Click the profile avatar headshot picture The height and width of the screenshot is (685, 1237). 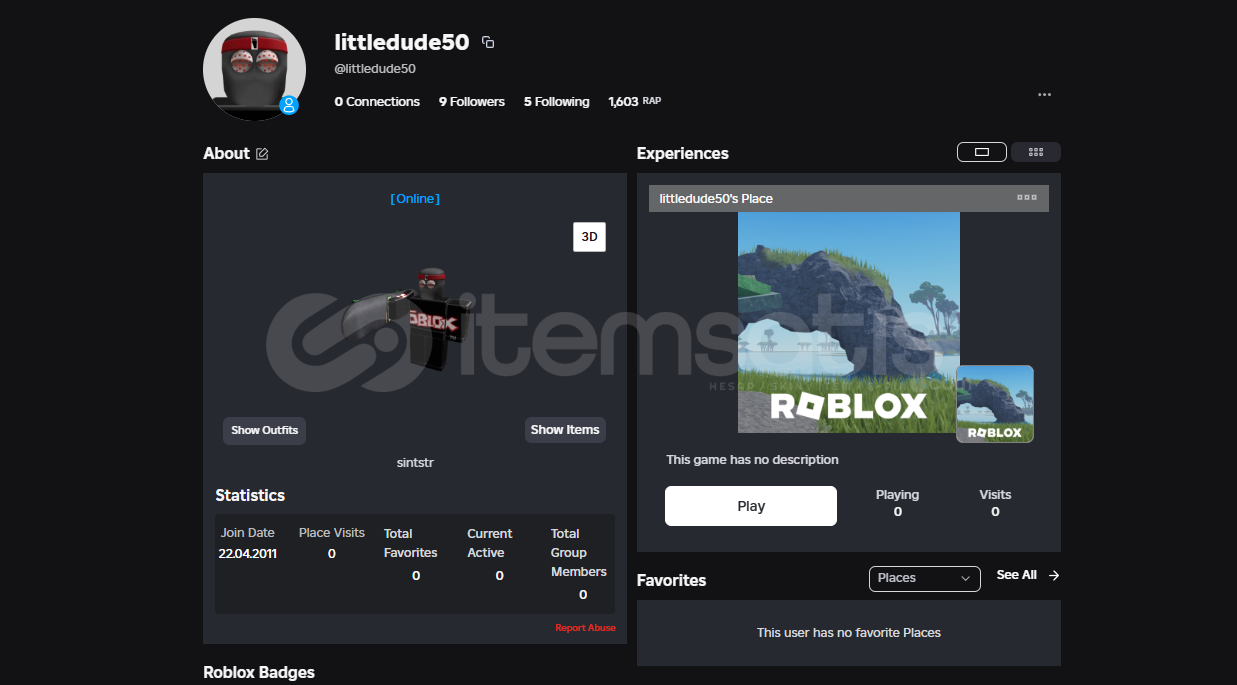254,69
